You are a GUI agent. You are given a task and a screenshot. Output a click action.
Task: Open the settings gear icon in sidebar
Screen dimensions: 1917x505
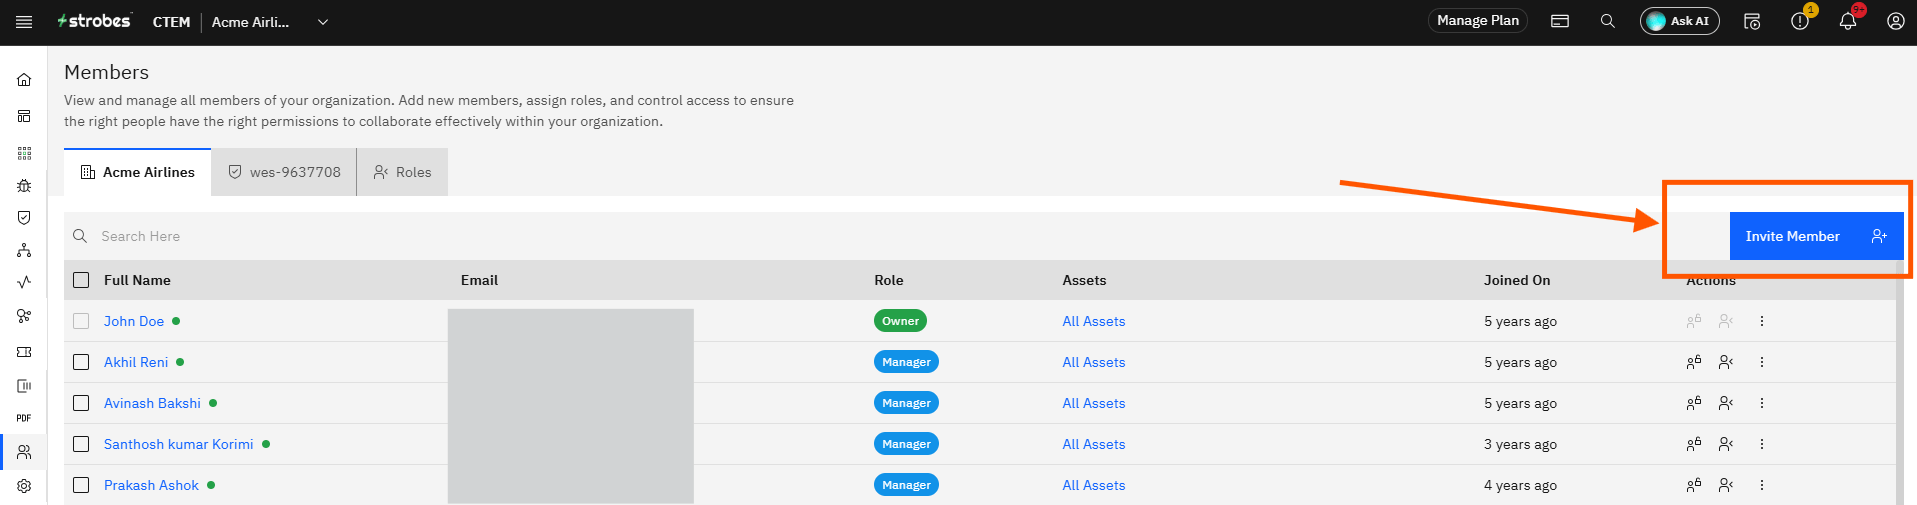24,486
